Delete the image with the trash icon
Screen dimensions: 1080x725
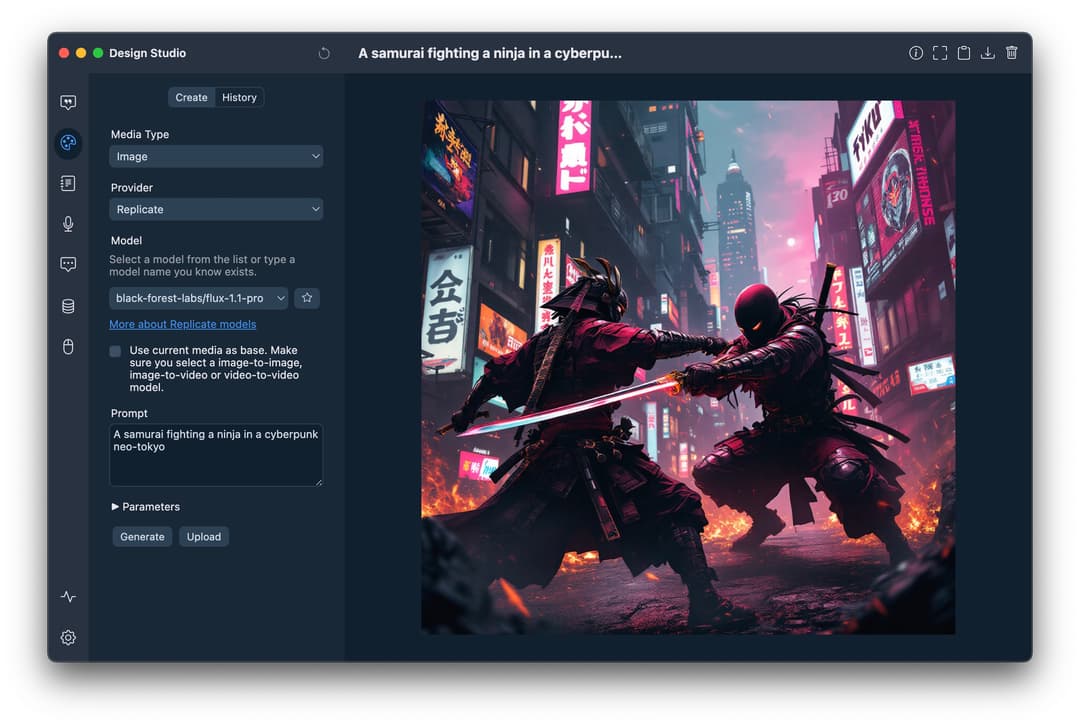1011,53
